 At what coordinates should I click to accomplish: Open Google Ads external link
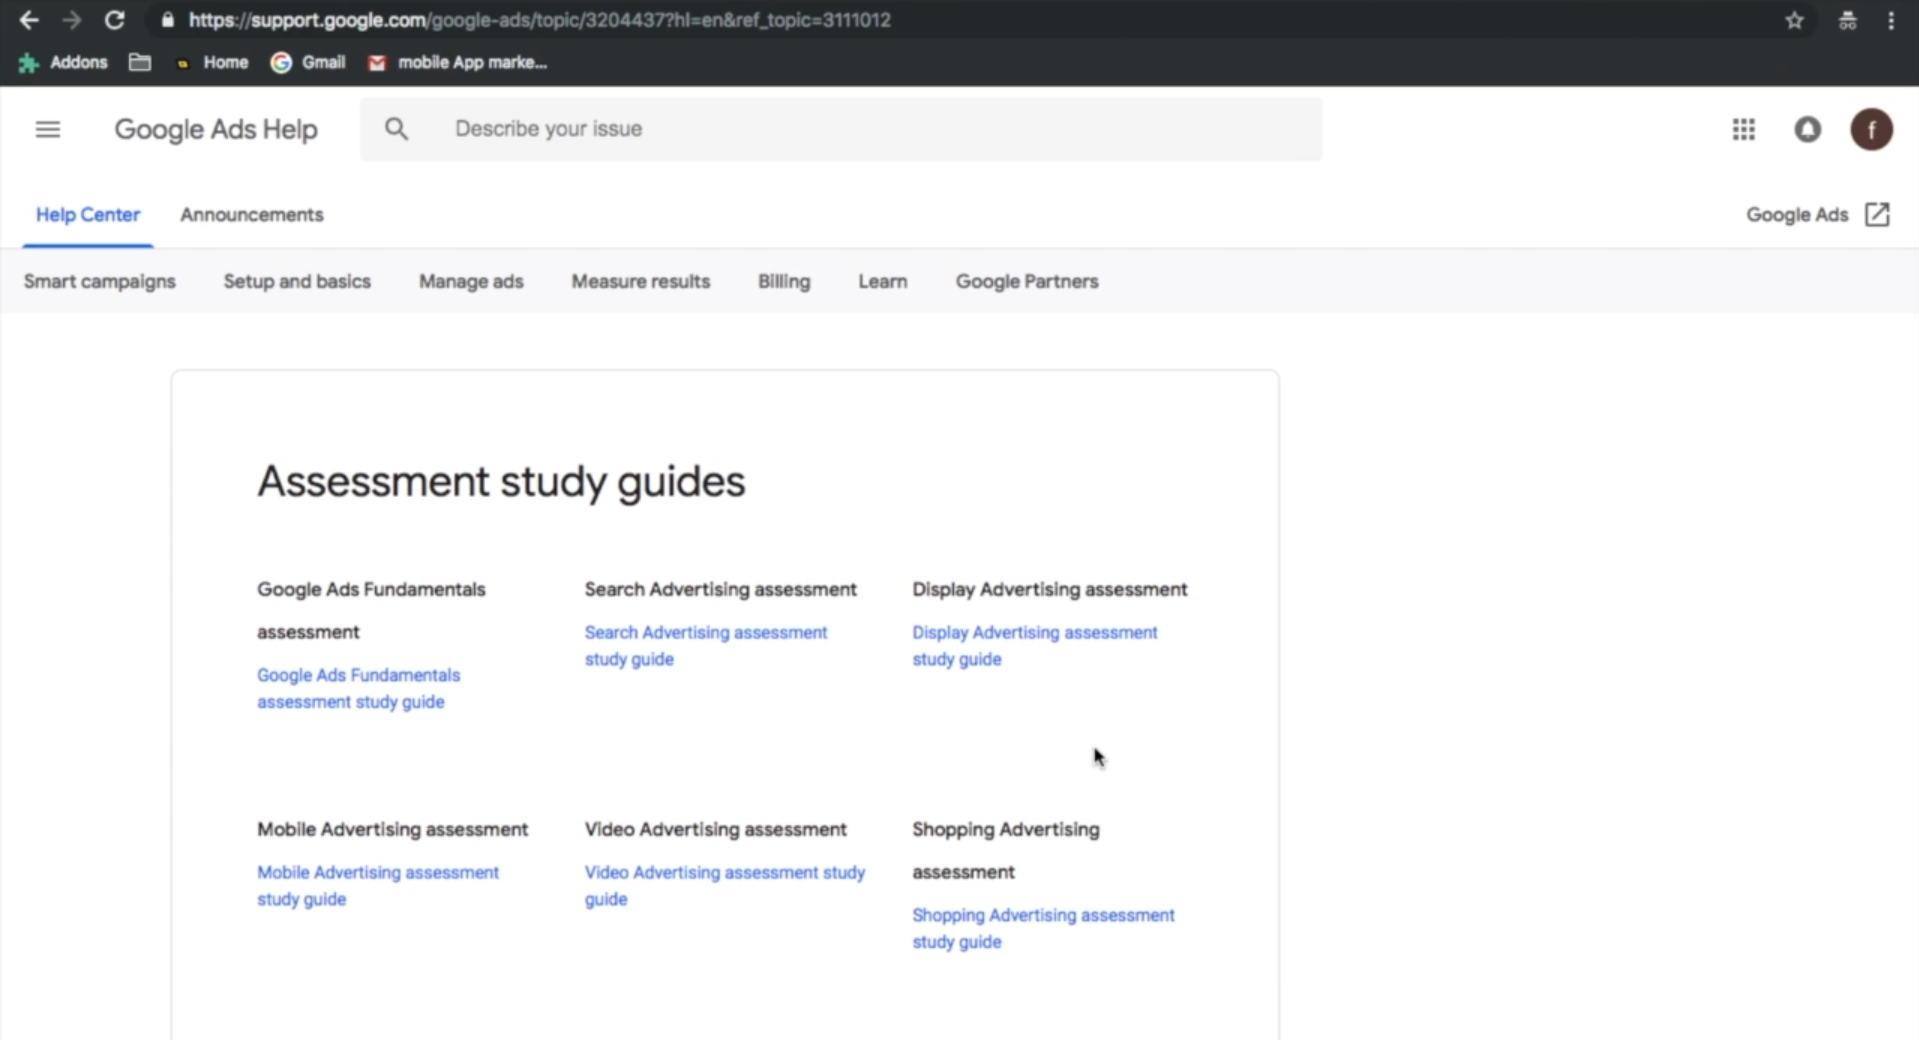1816,215
